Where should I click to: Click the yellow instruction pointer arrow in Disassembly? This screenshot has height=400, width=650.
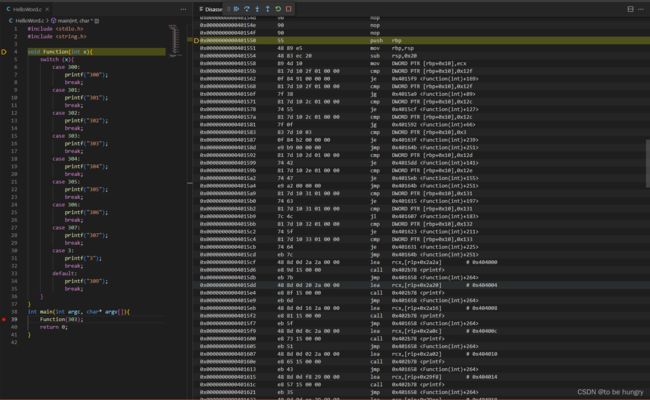(x=196, y=41)
